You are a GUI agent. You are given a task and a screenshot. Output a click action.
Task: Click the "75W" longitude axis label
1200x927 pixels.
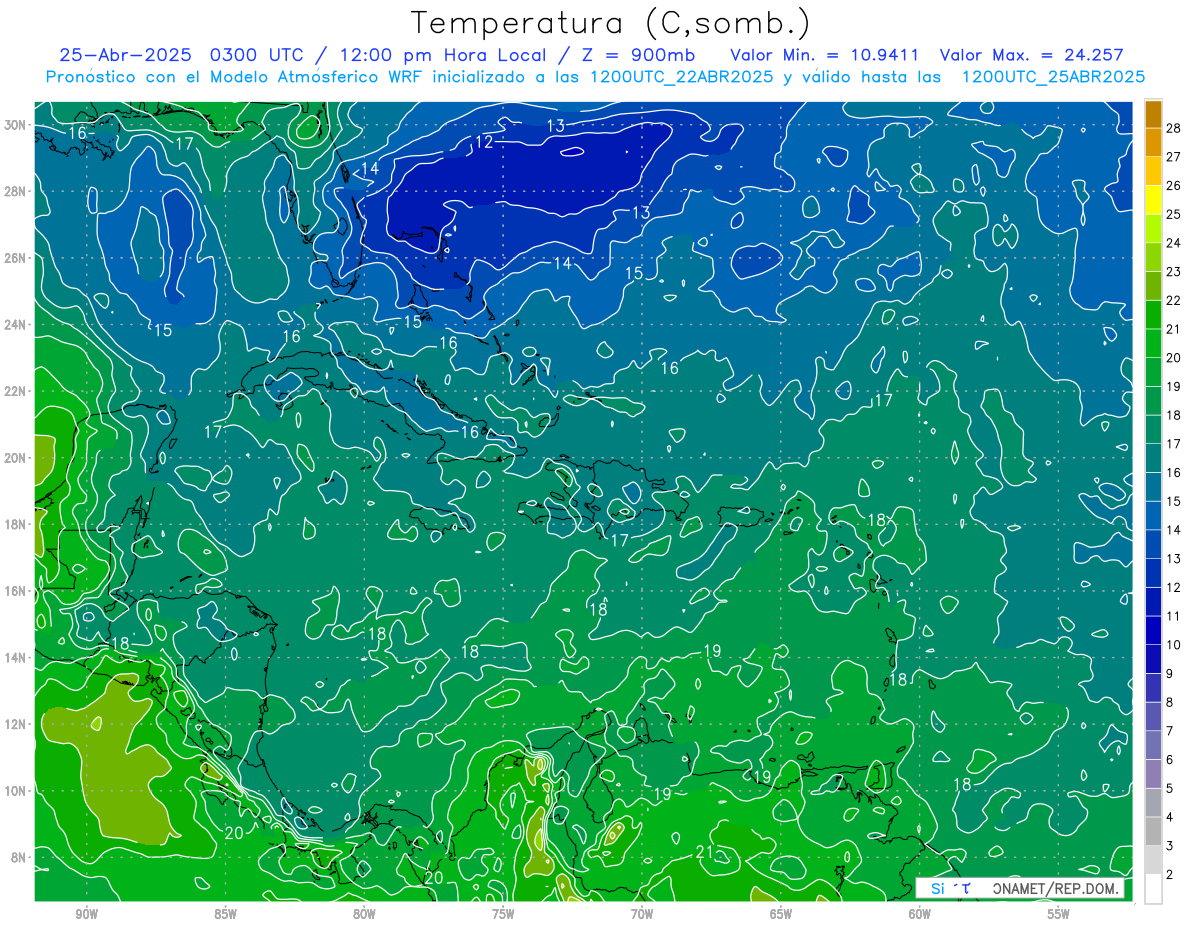point(503,914)
